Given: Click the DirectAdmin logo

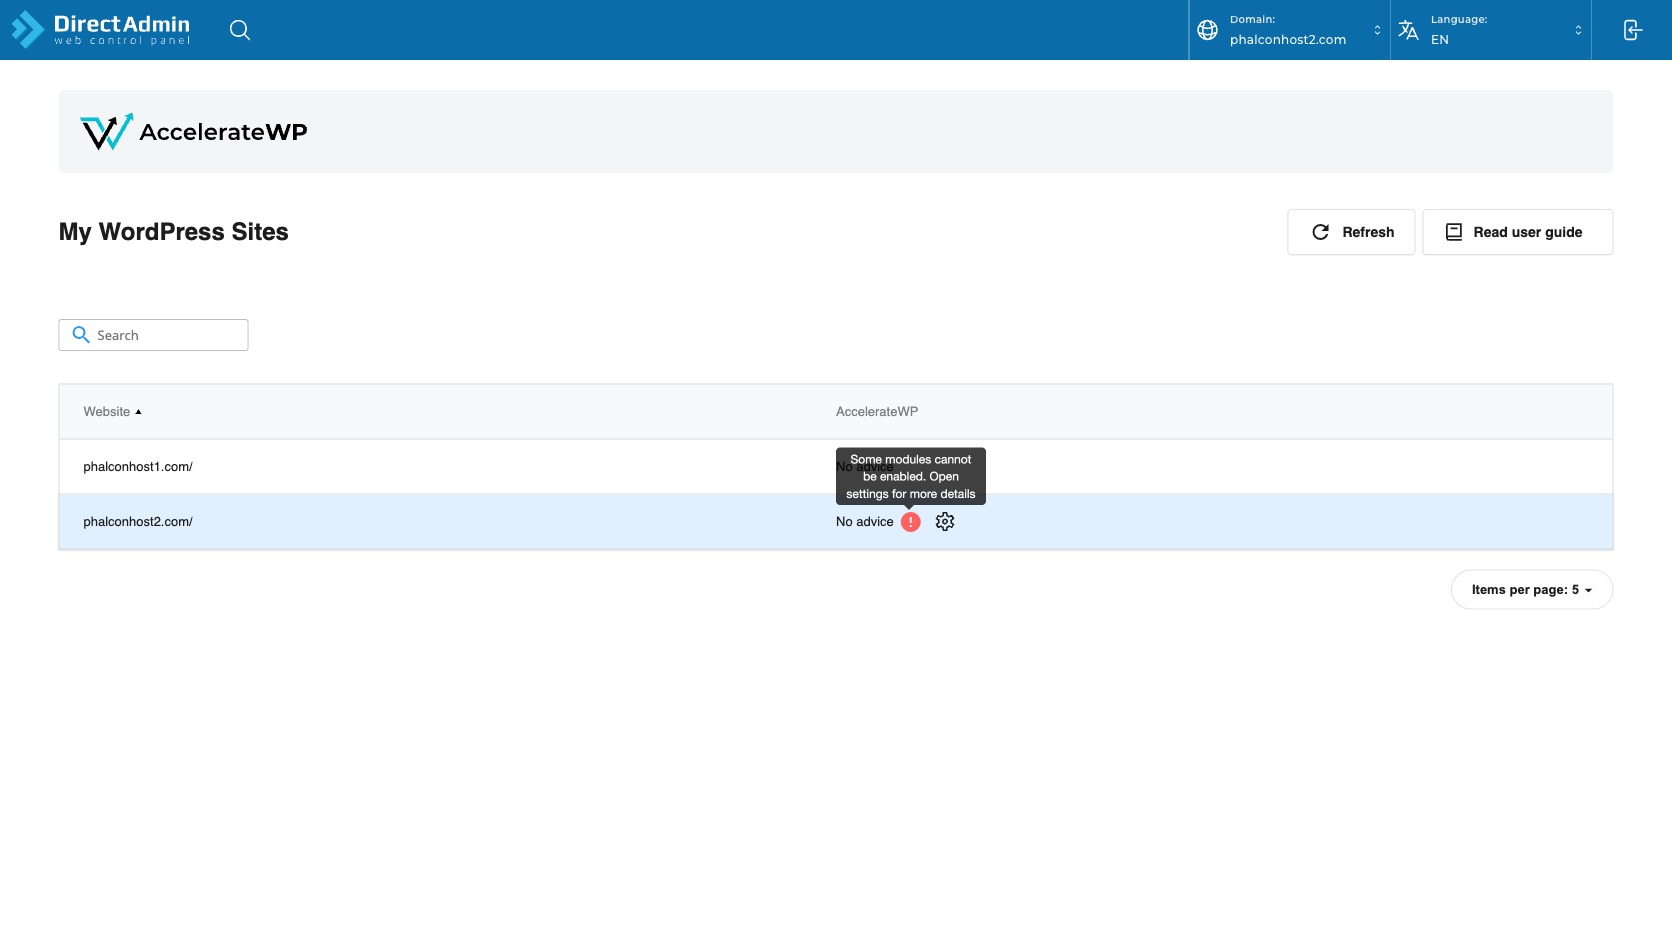Looking at the screenshot, I should click(x=100, y=29).
